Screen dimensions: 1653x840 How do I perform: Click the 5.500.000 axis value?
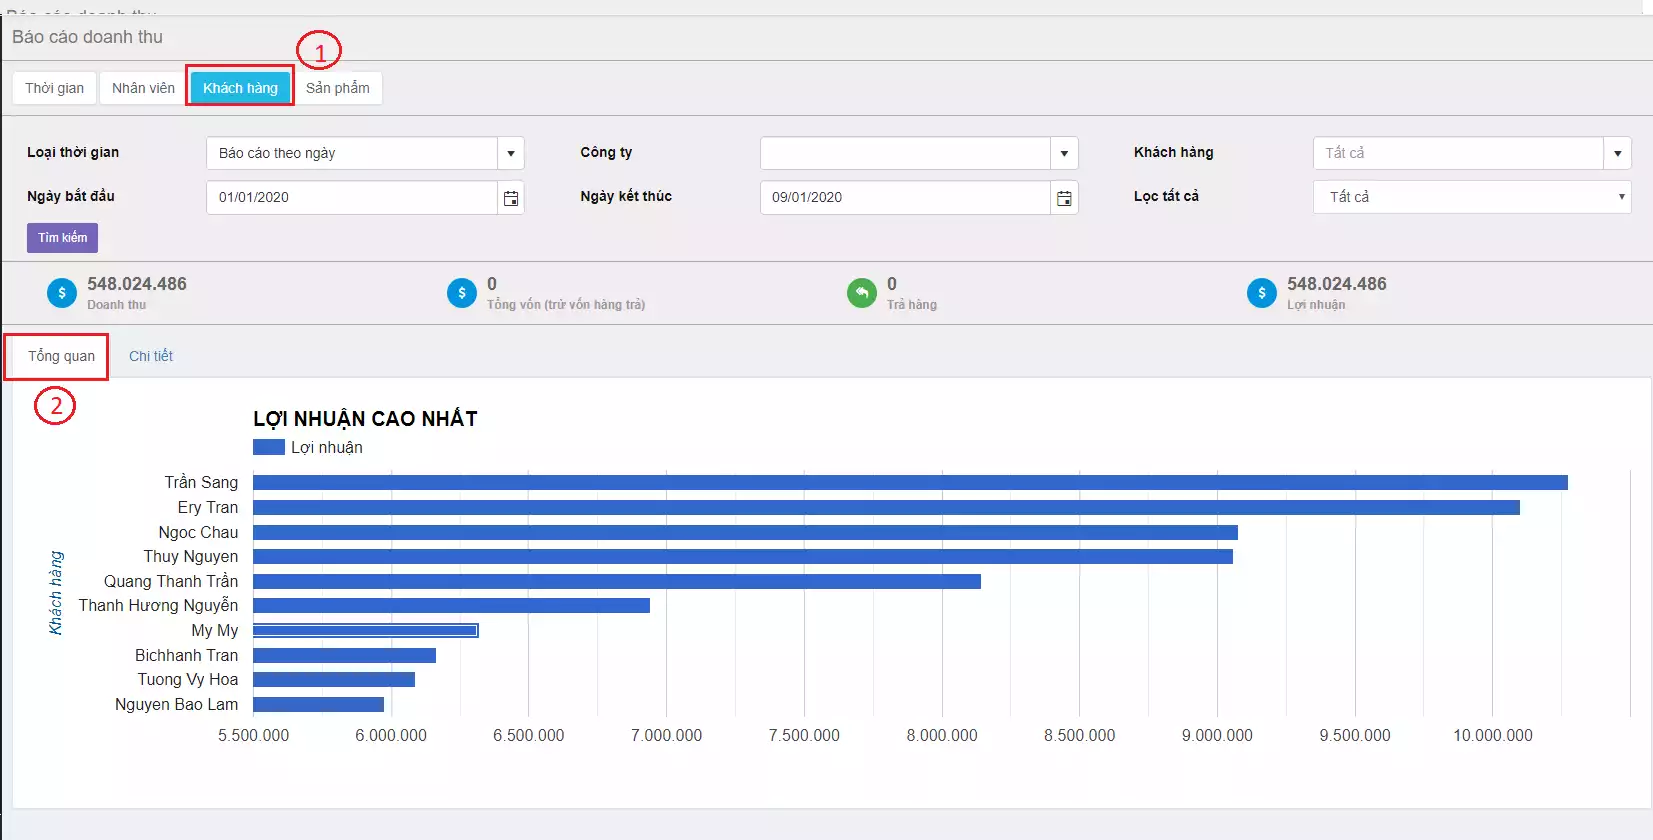point(254,736)
